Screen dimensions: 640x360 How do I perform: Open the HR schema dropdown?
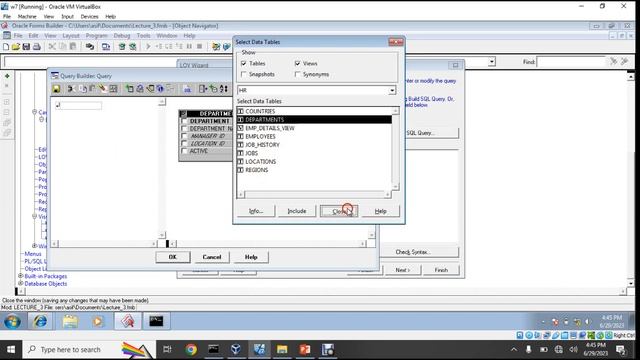392,90
